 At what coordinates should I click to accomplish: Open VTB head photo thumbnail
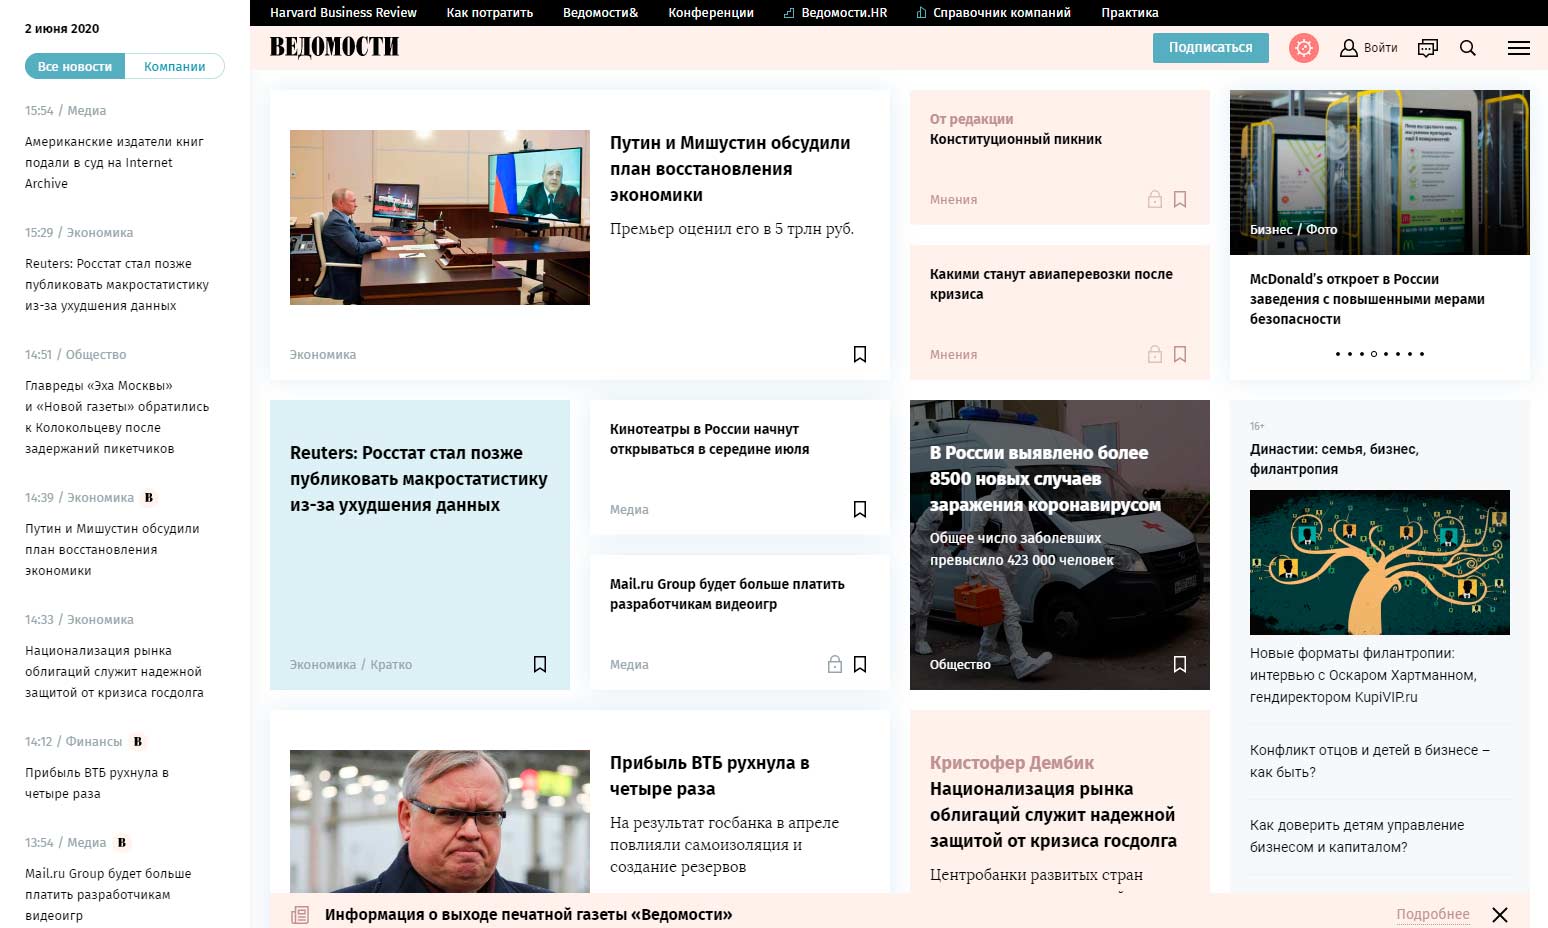click(x=440, y=820)
